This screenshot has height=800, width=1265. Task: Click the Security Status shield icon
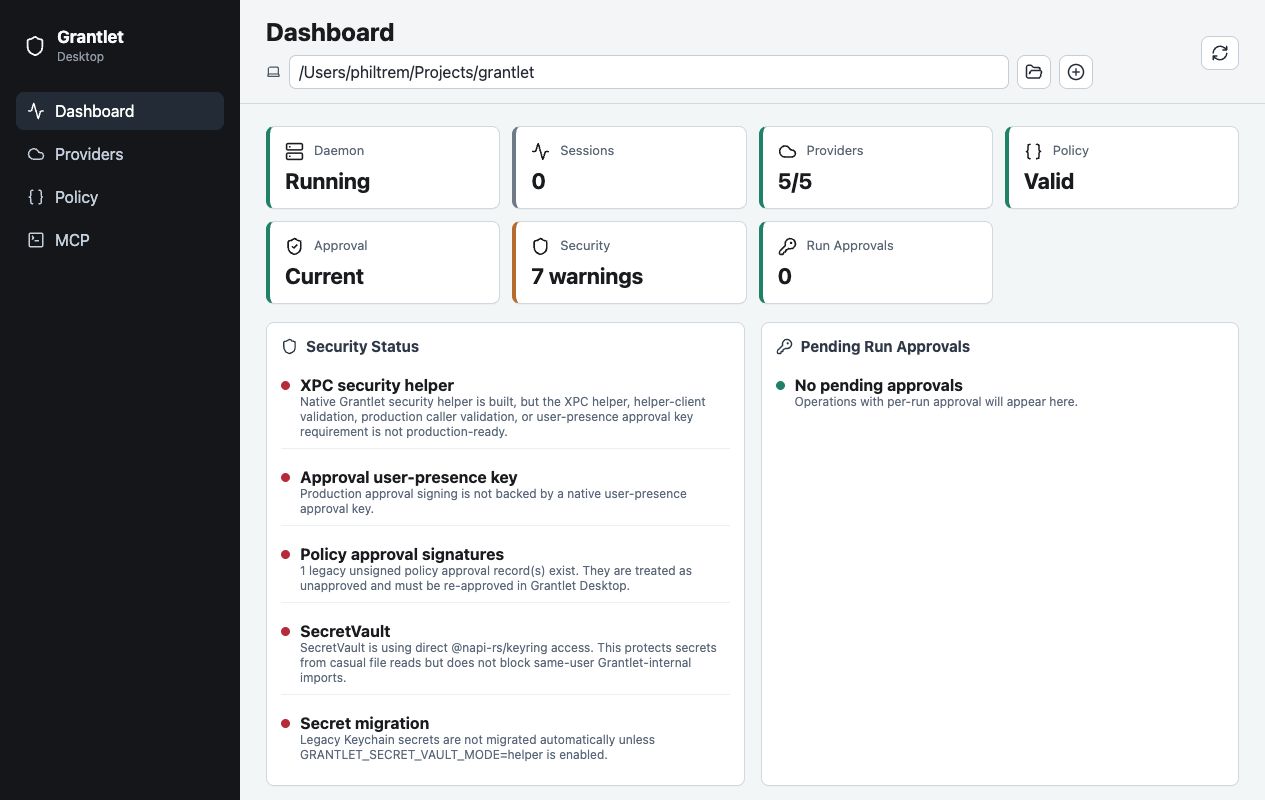click(290, 347)
